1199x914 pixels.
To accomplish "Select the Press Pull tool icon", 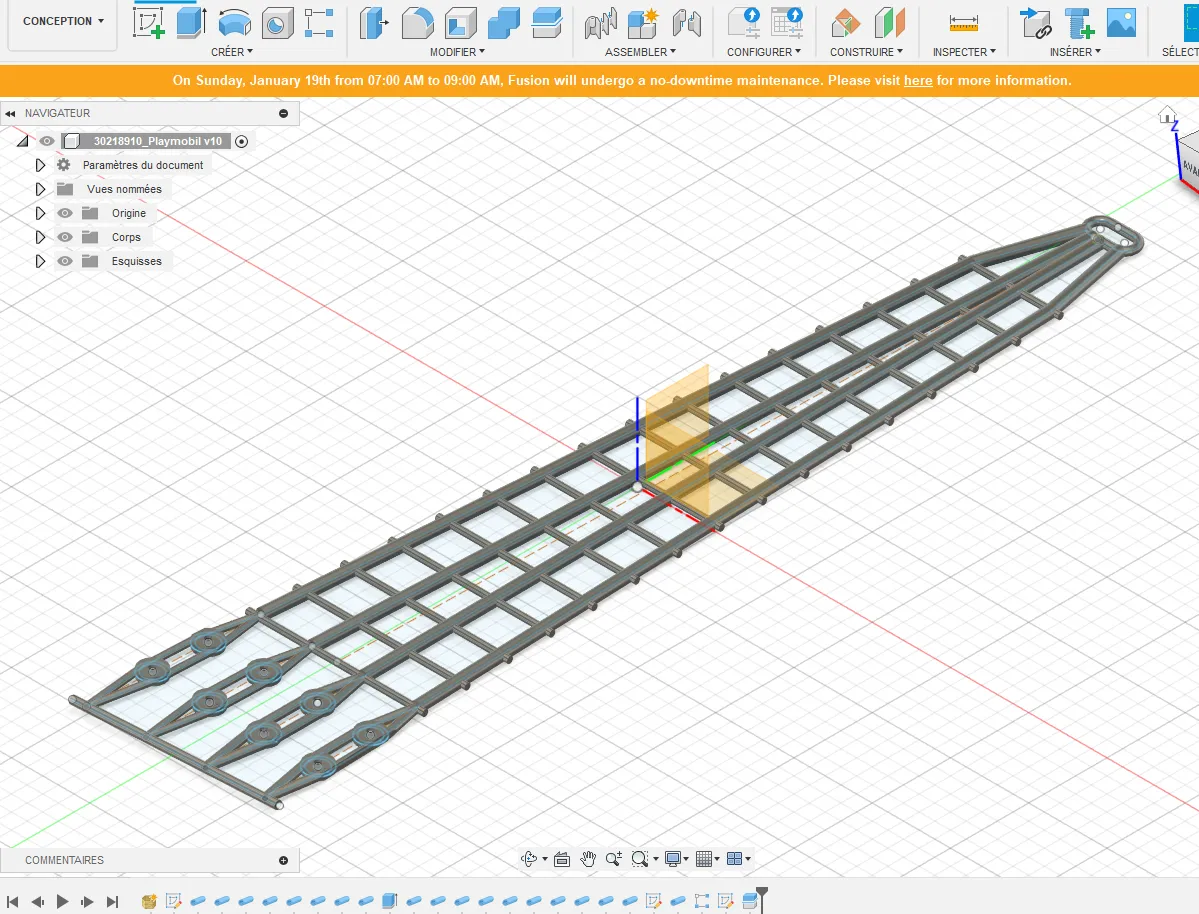I will point(374,23).
